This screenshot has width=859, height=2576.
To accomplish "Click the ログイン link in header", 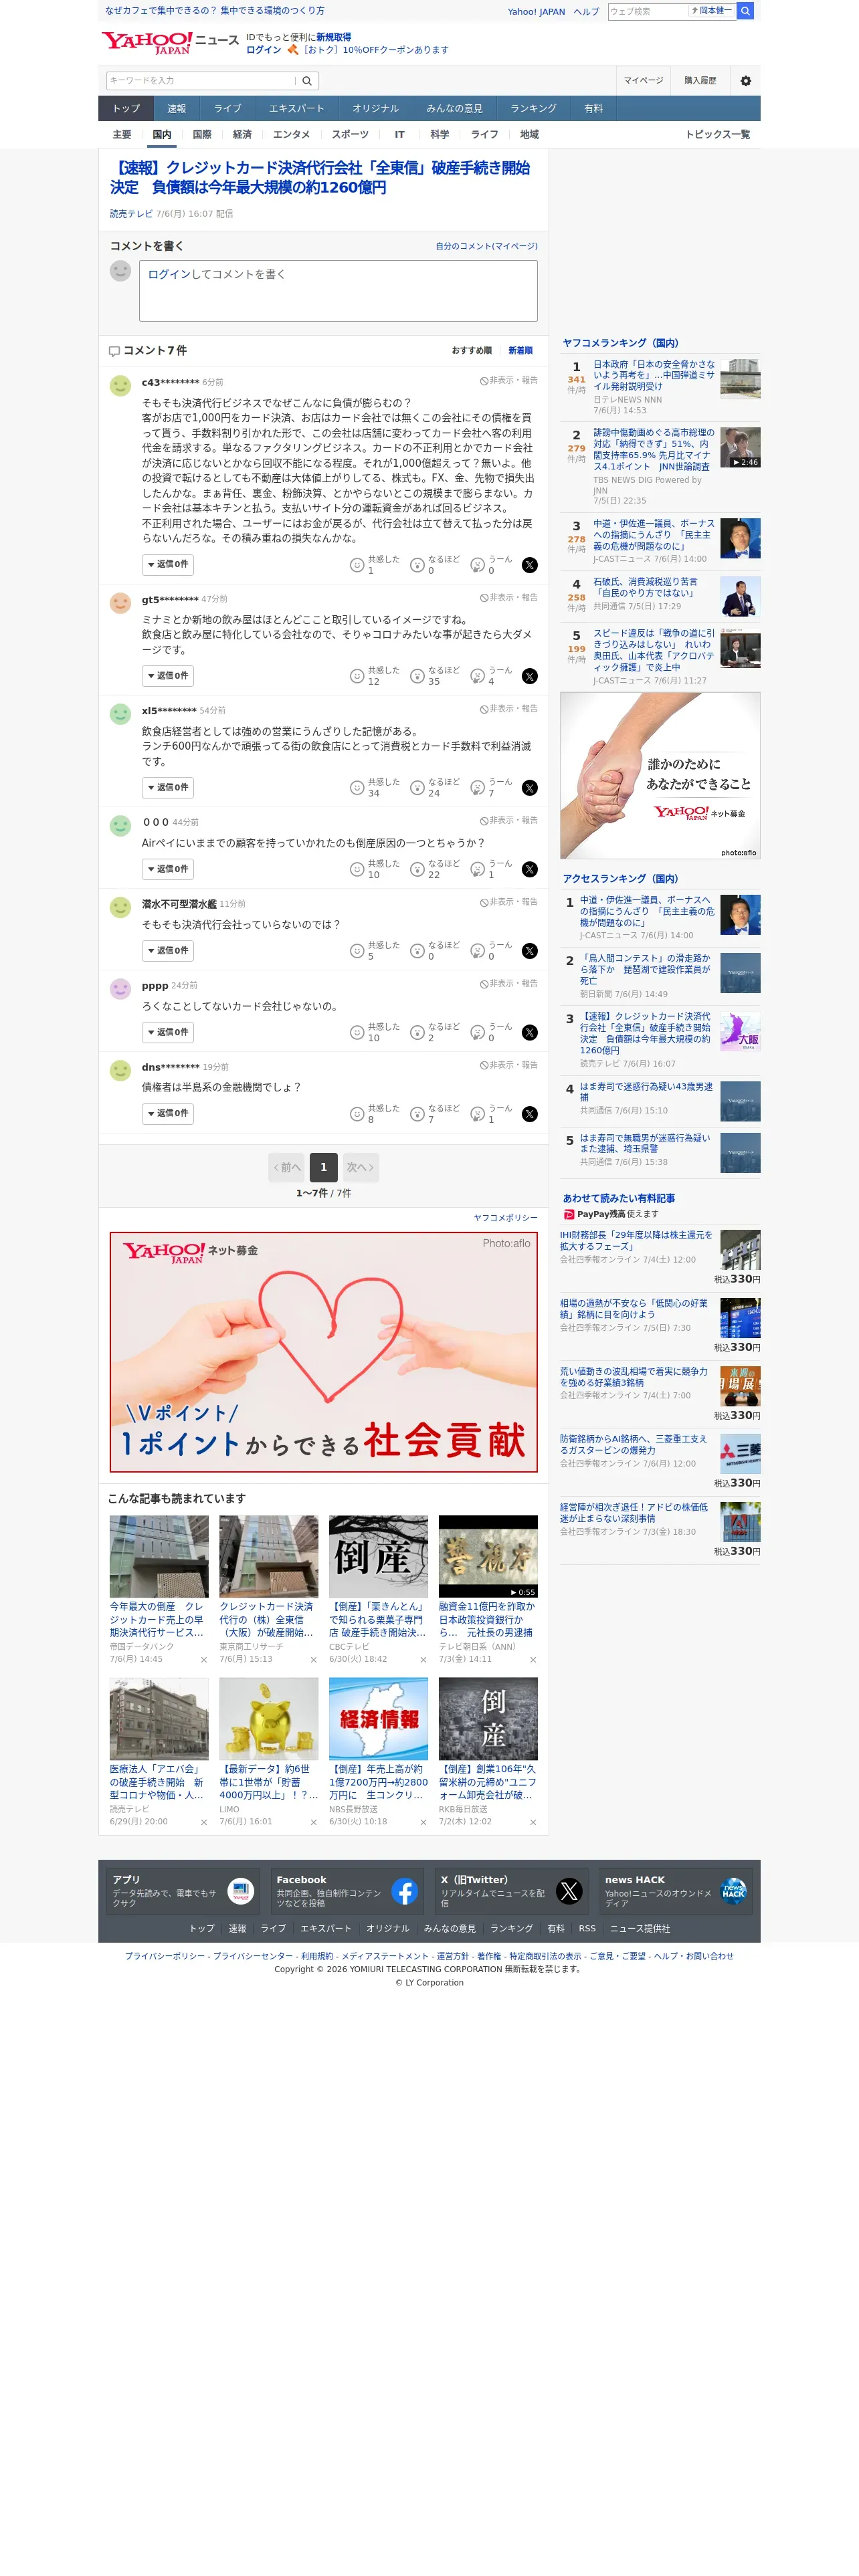I will [263, 50].
